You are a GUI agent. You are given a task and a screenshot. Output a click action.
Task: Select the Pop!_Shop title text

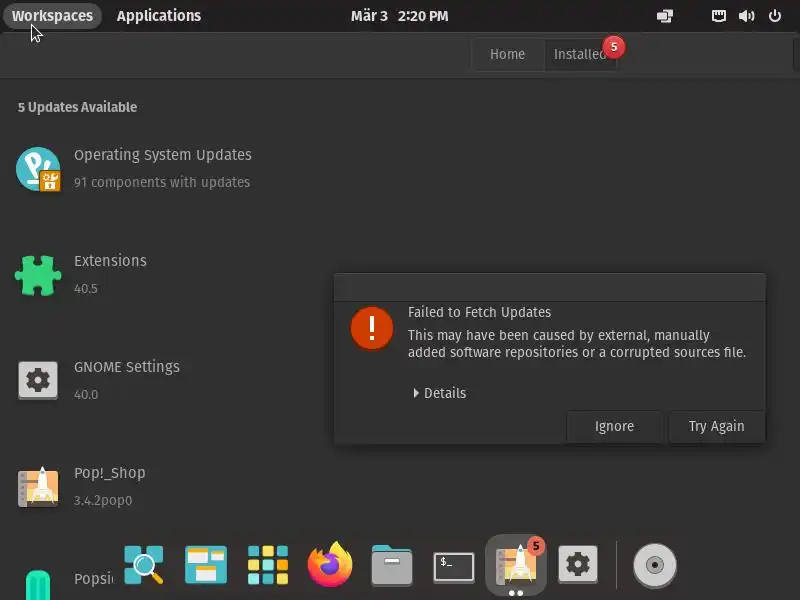pyautogui.click(x=110, y=473)
